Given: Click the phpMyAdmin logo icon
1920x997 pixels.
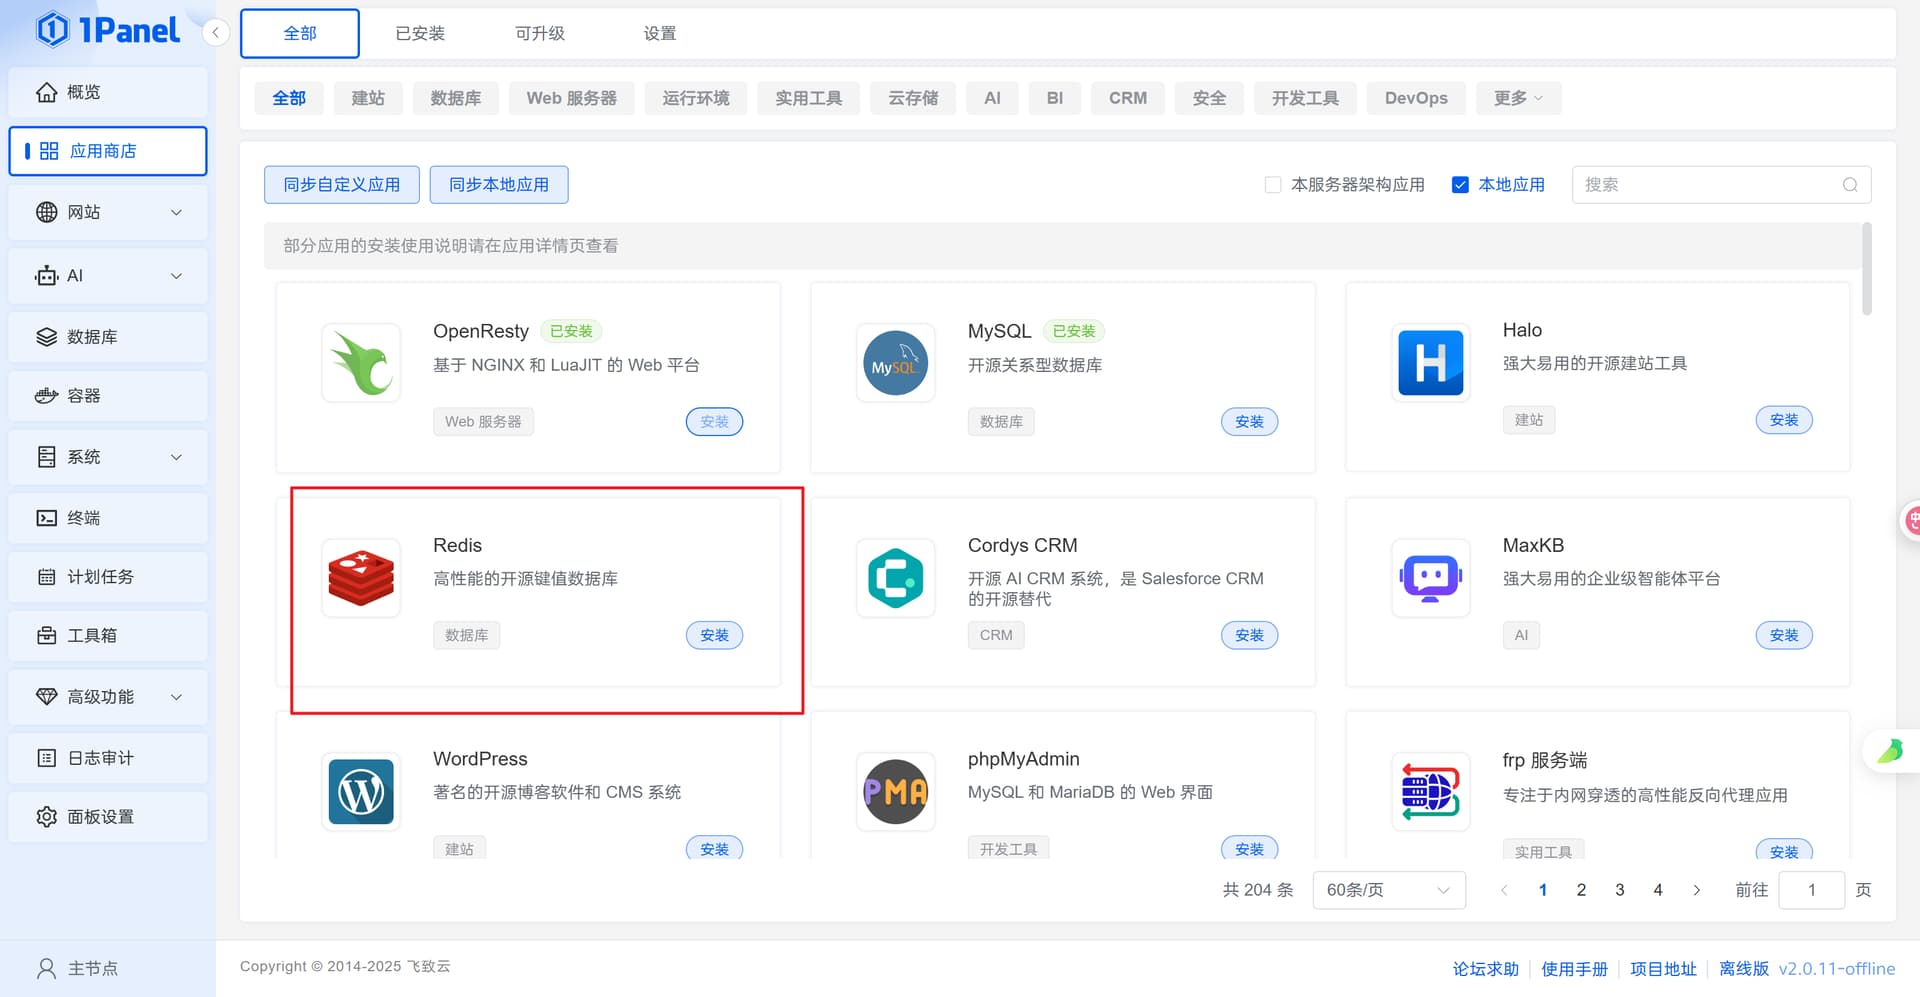Looking at the screenshot, I should click(x=895, y=792).
